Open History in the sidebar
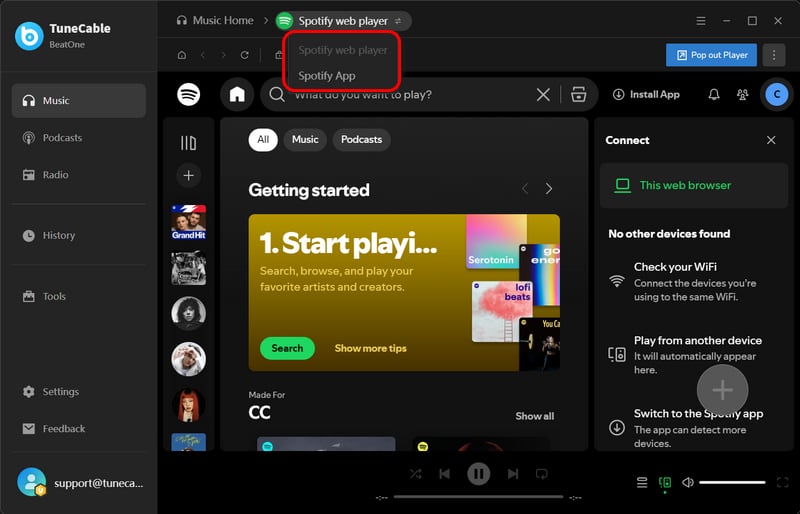 pos(79,235)
